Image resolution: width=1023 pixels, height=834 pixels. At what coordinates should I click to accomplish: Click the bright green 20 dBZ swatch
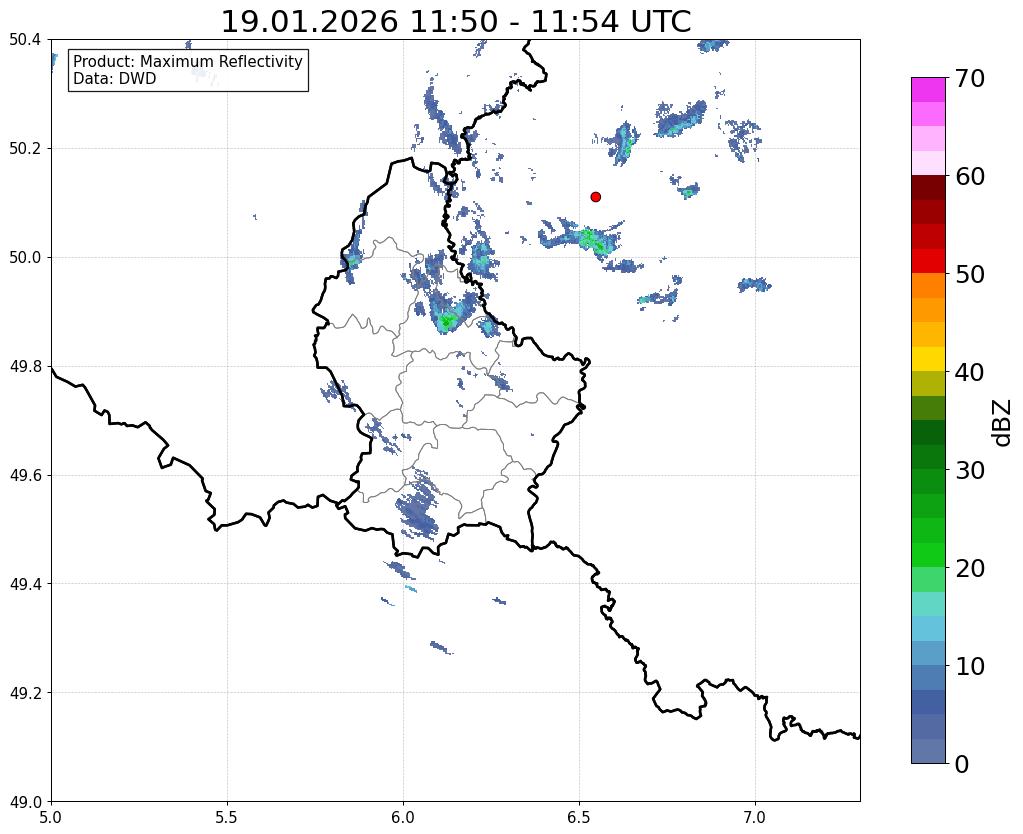pyautogui.click(x=928, y=555)
